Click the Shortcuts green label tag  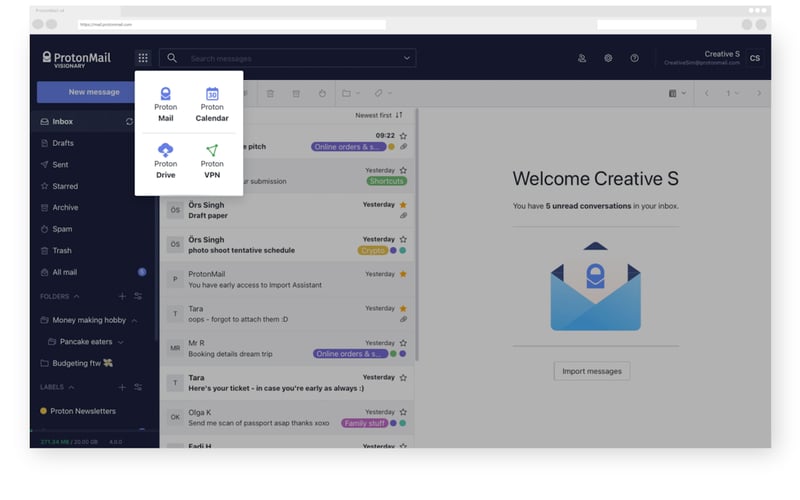tap(386, 181)
